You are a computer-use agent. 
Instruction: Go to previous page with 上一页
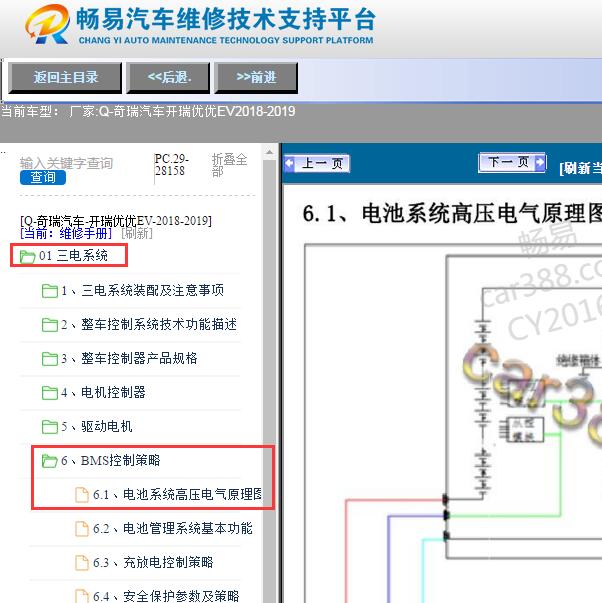pos(317,163)
